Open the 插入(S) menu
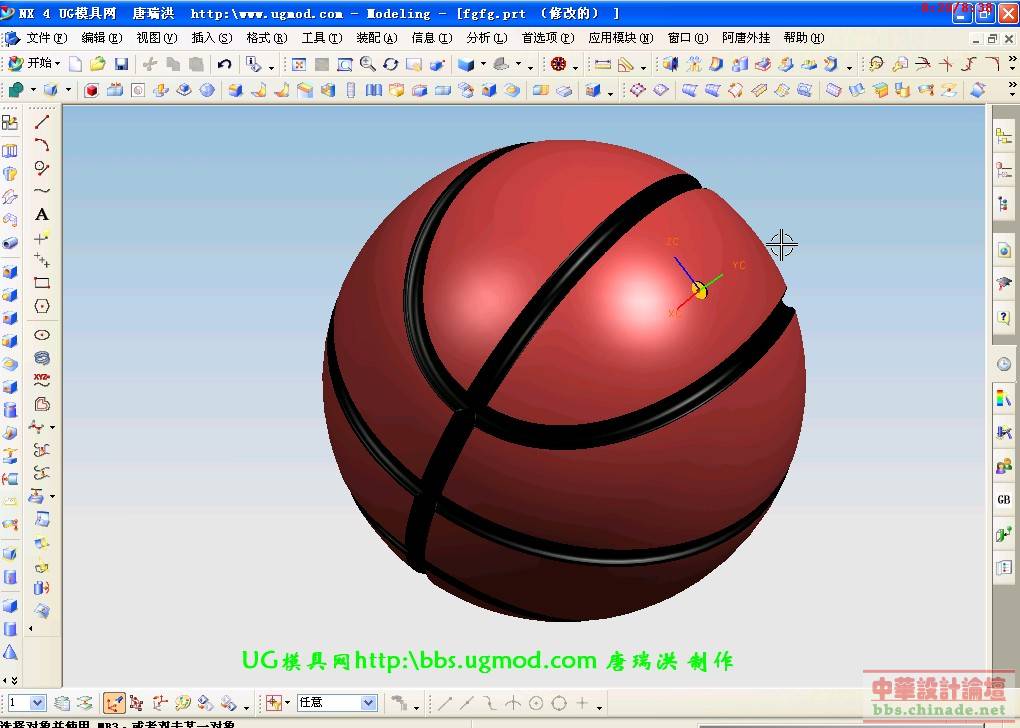1020x728 pixels. [211, 38]
